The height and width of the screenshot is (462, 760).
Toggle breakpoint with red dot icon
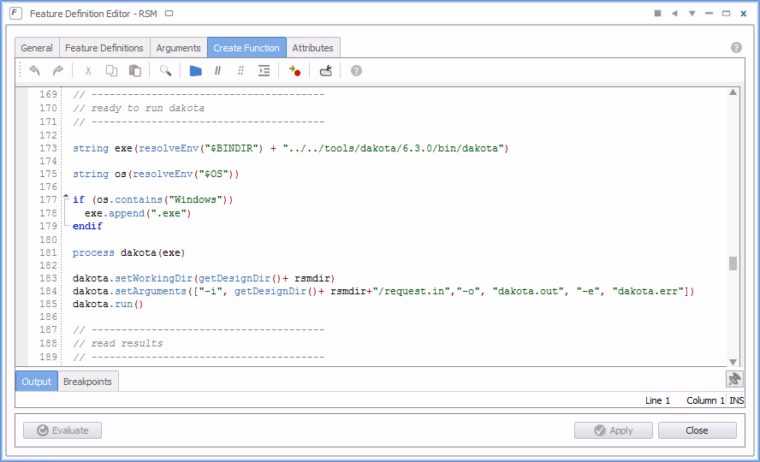295,71
